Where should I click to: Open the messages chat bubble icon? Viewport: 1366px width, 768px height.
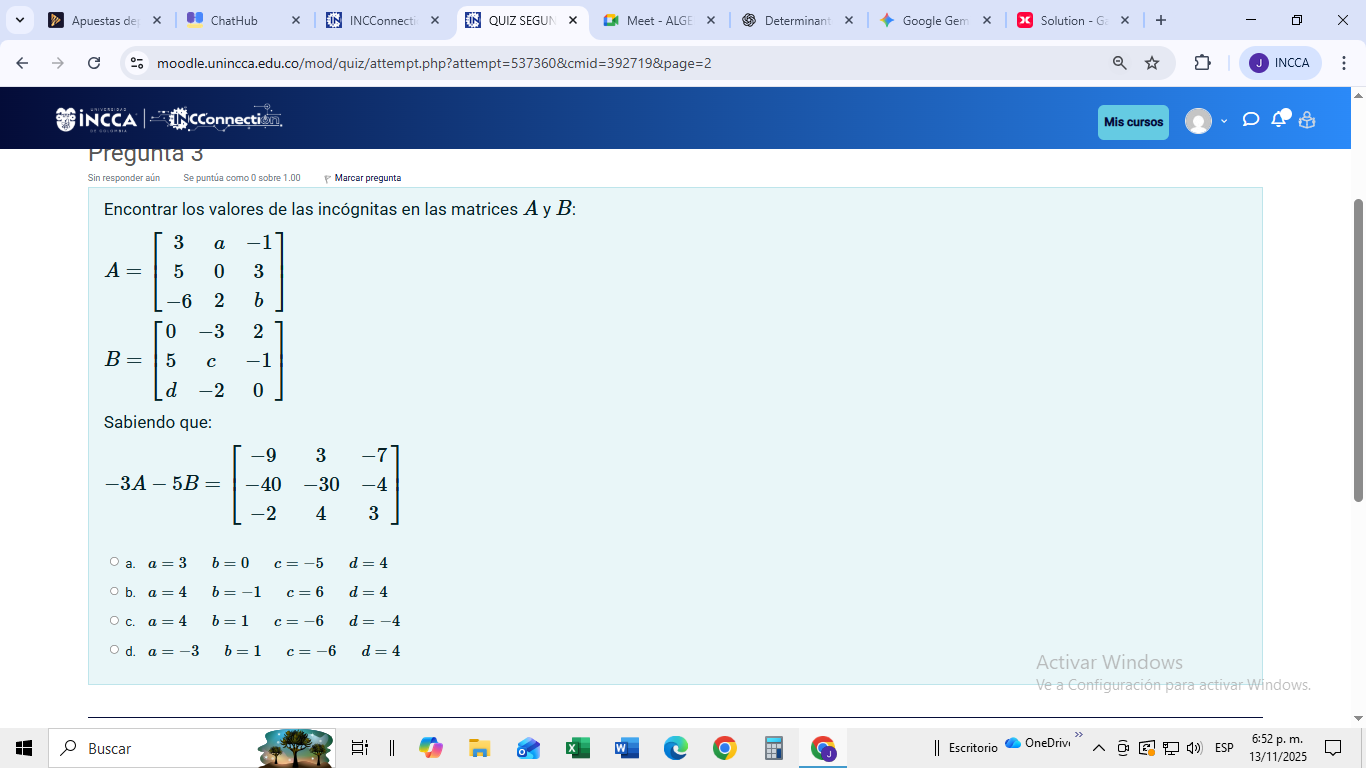pos(1250,120)
